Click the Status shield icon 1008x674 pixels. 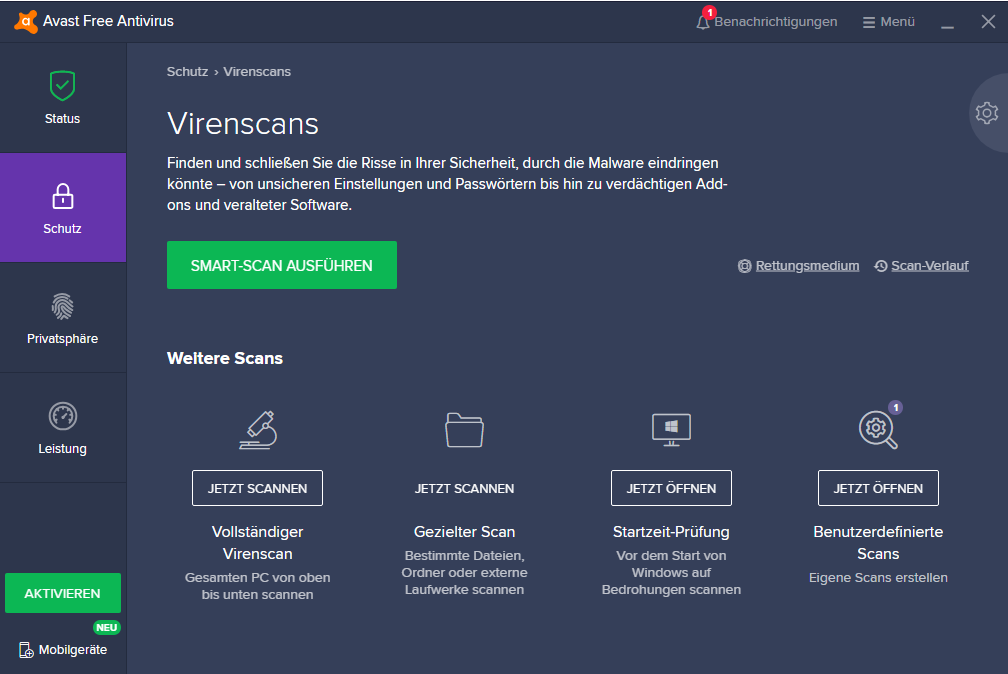click(62, 86)
